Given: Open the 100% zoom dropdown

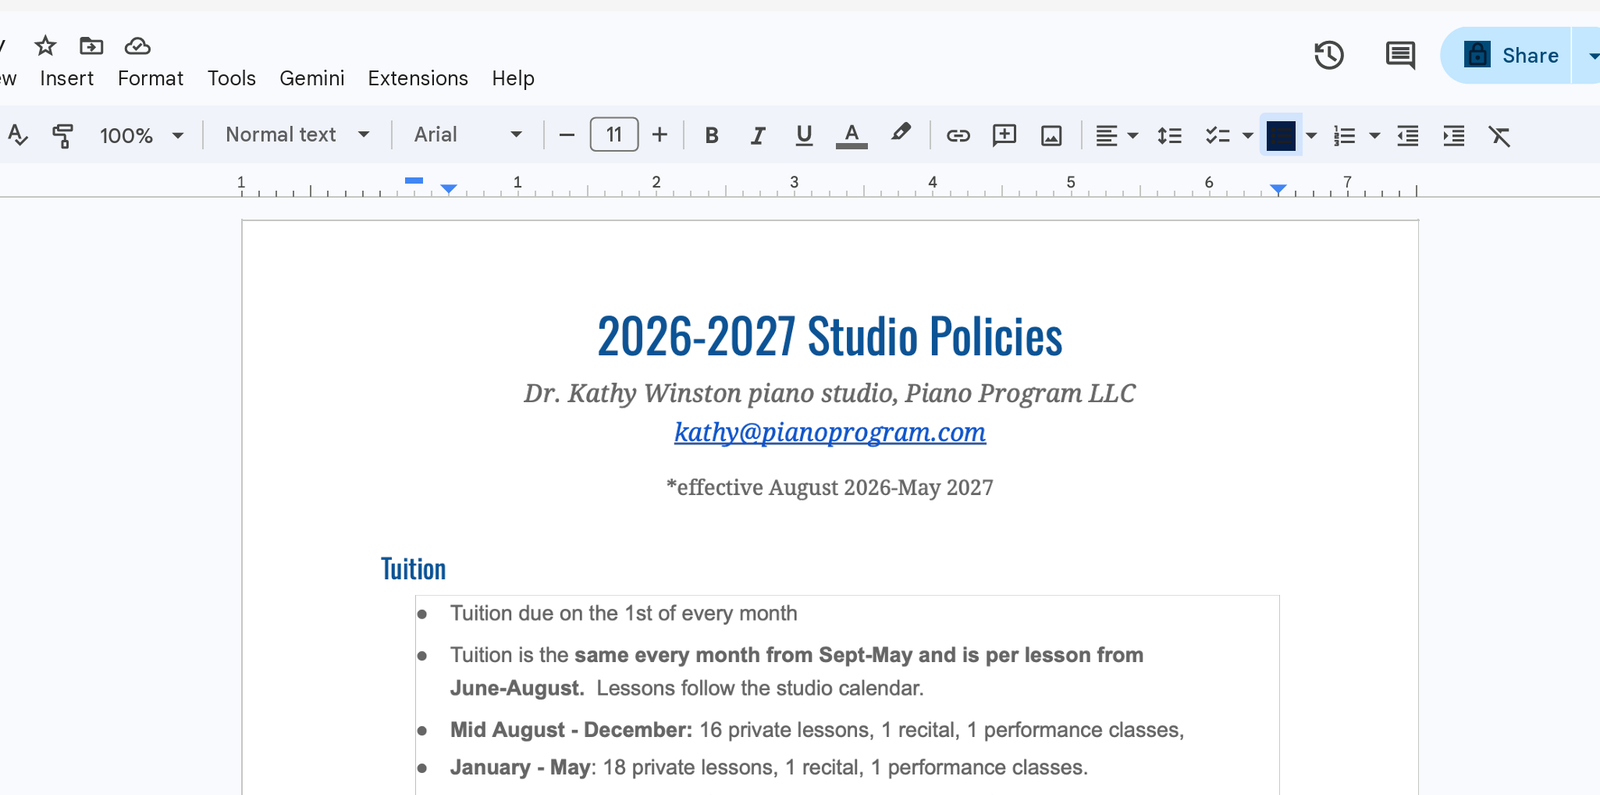Looking at the screenshot, I should [141, 135].
